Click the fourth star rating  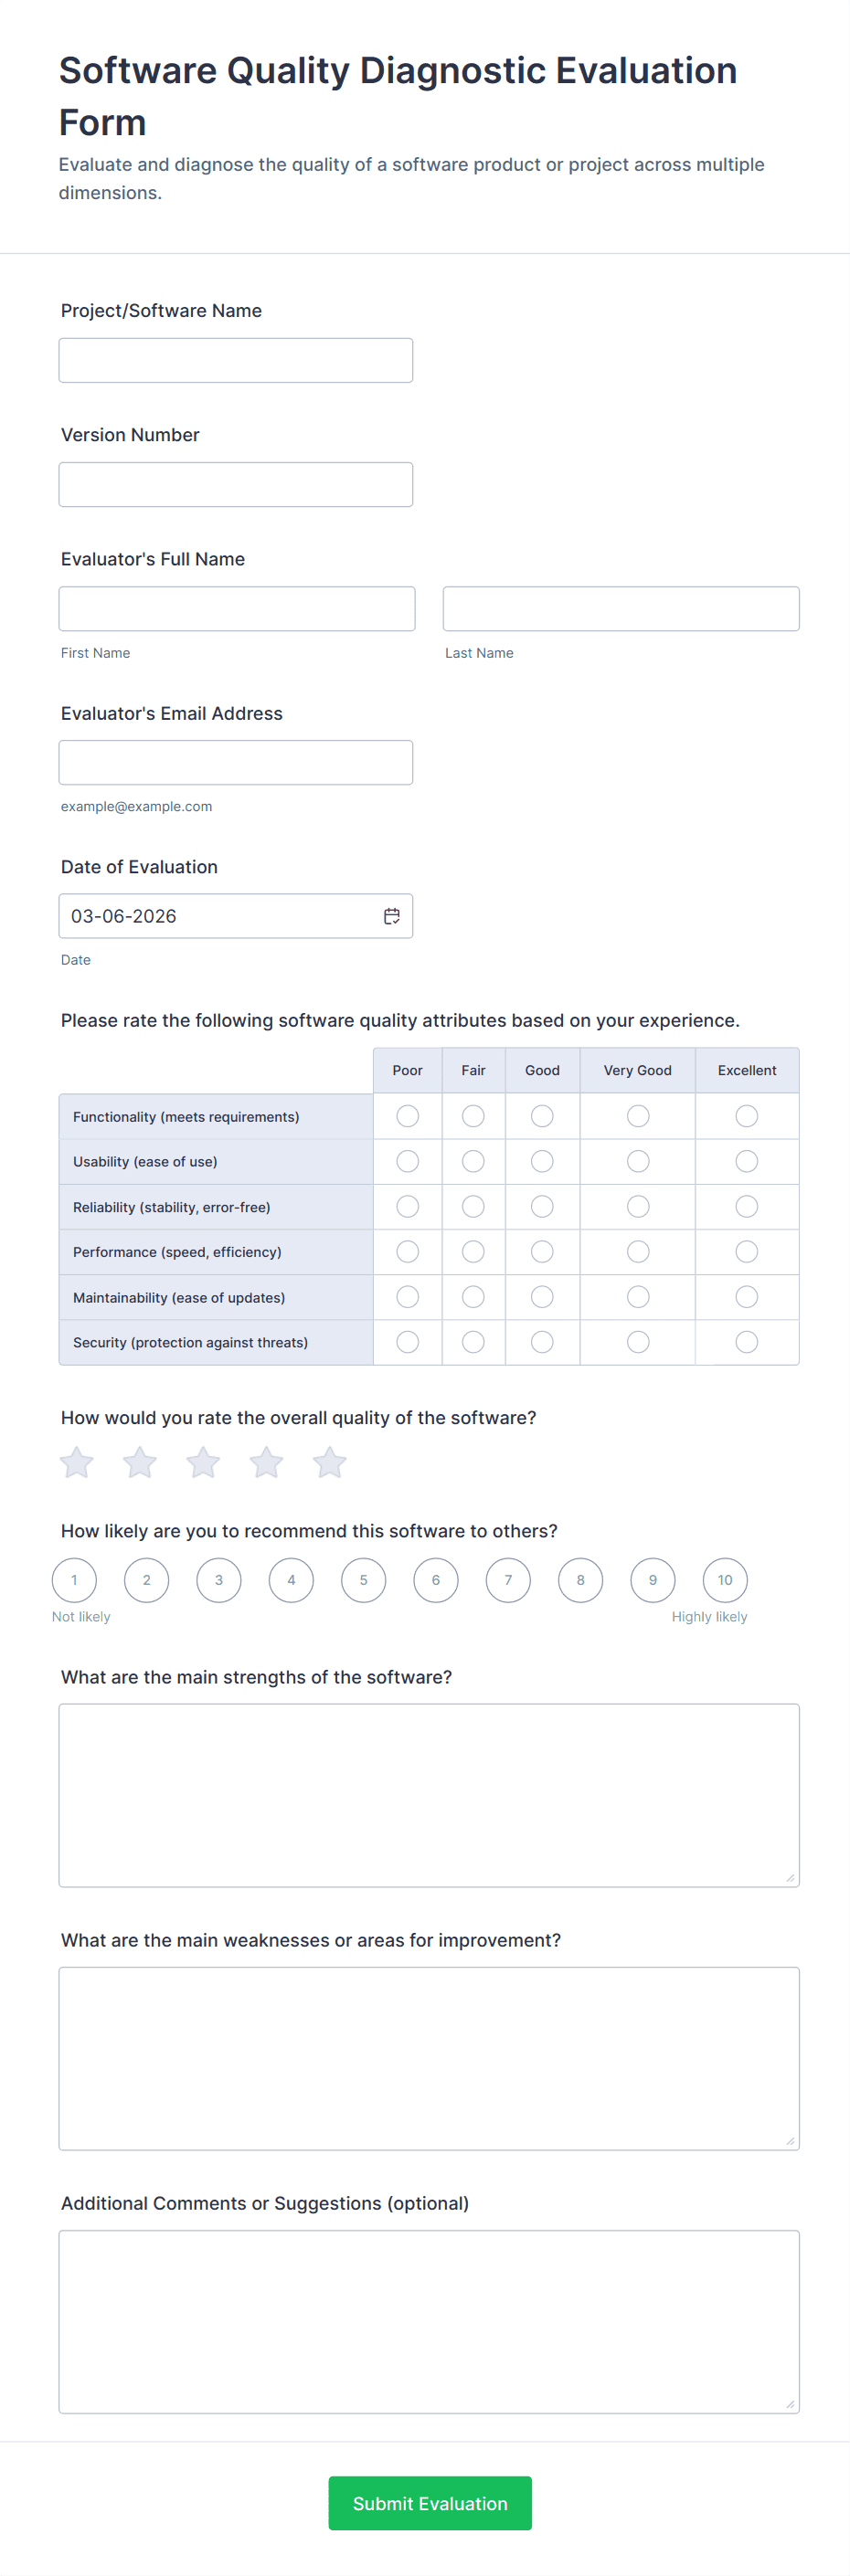[266, 1462]
